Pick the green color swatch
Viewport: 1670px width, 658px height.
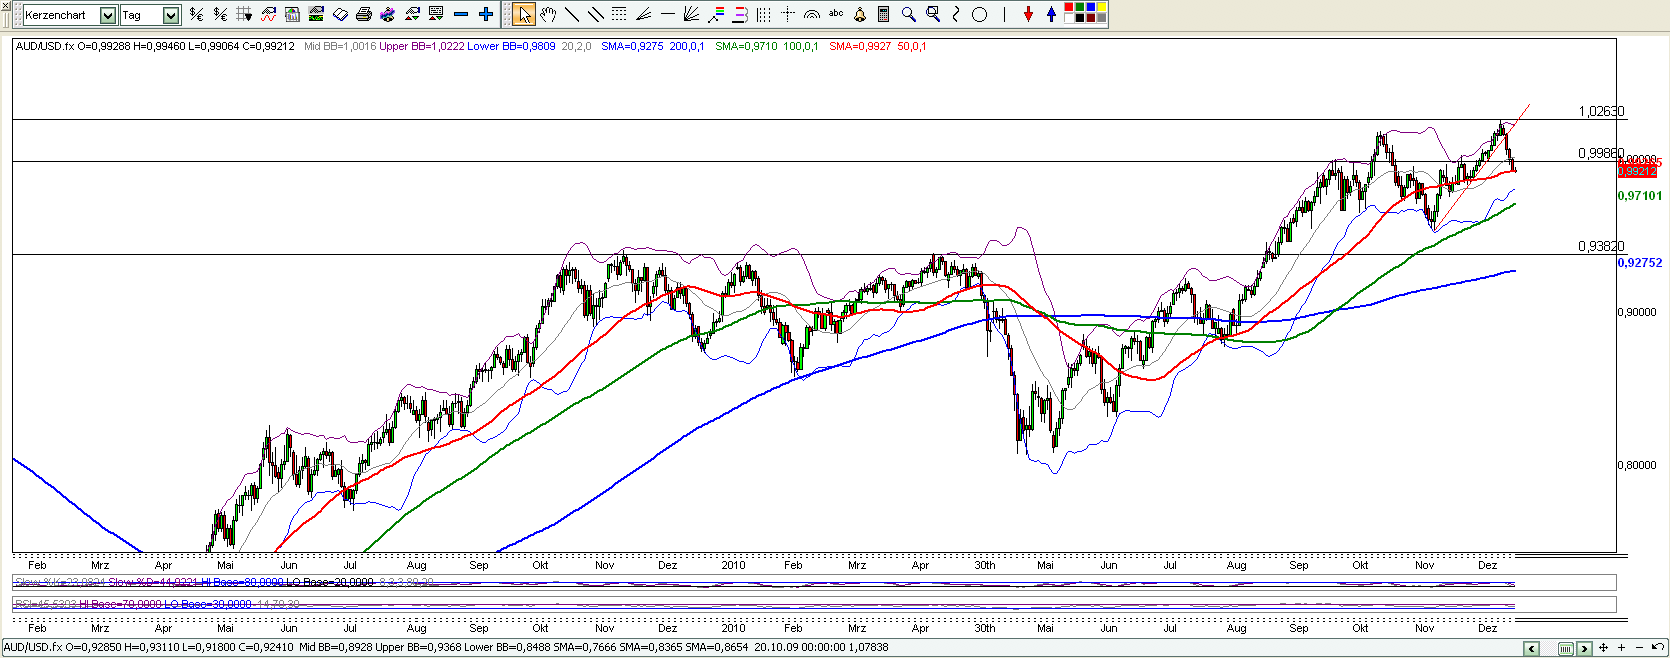[x=1080, y=8]
